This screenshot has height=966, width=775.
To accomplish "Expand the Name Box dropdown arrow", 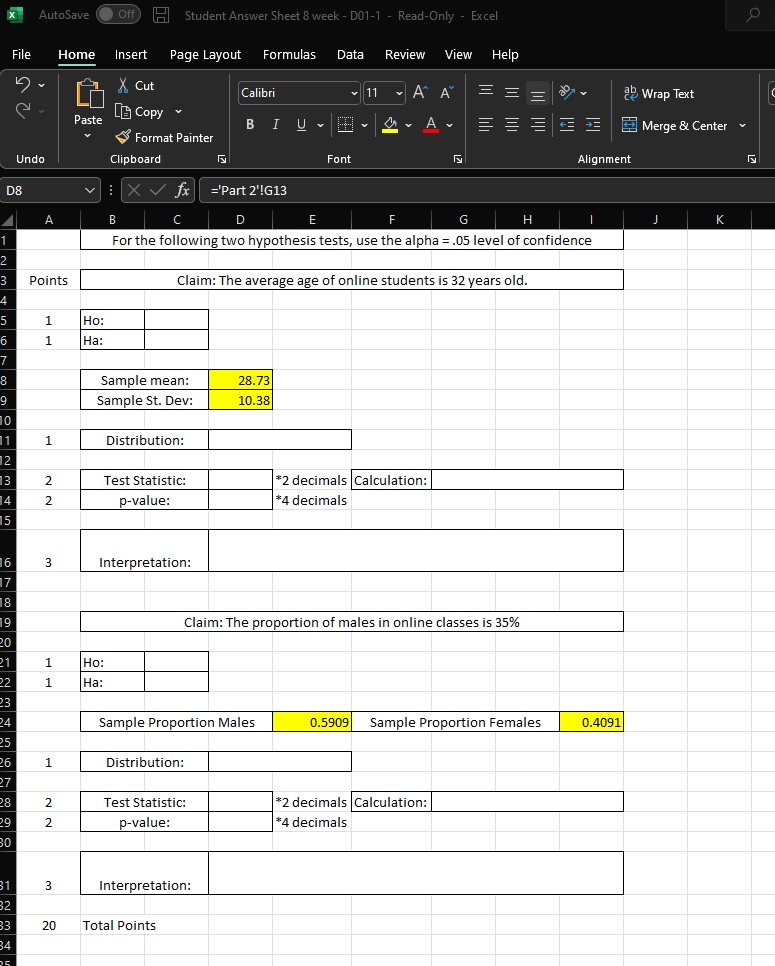I will 89,190.
